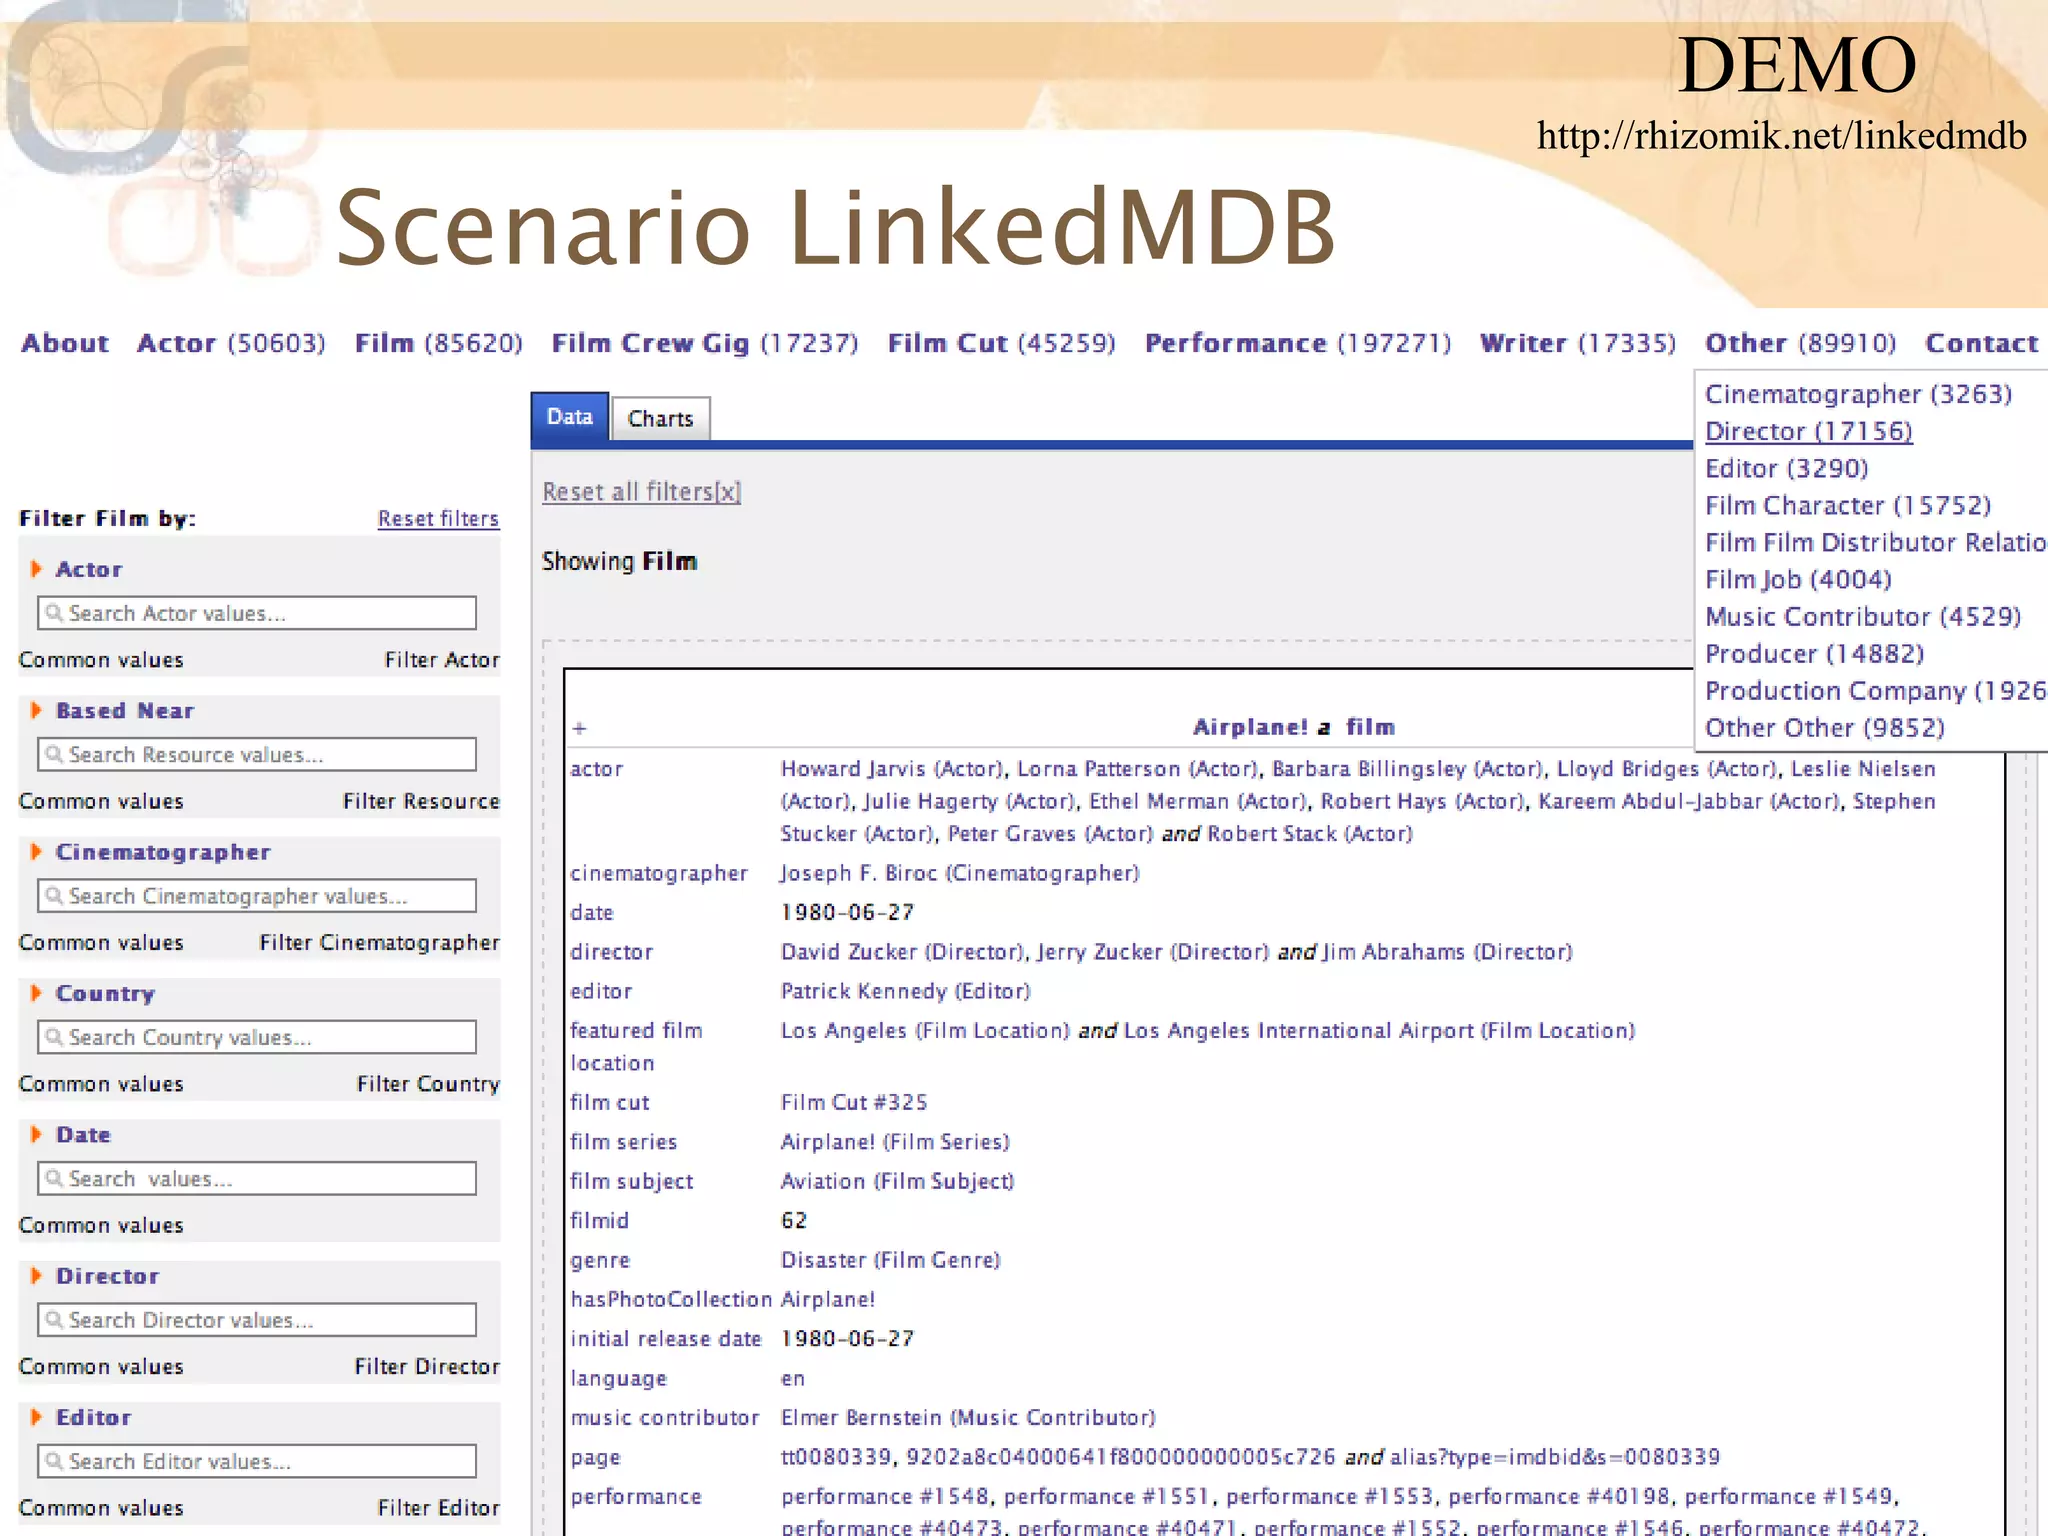Open the Writer (17335) menu
The image size is (2048, 1536).
point(1578,343)
